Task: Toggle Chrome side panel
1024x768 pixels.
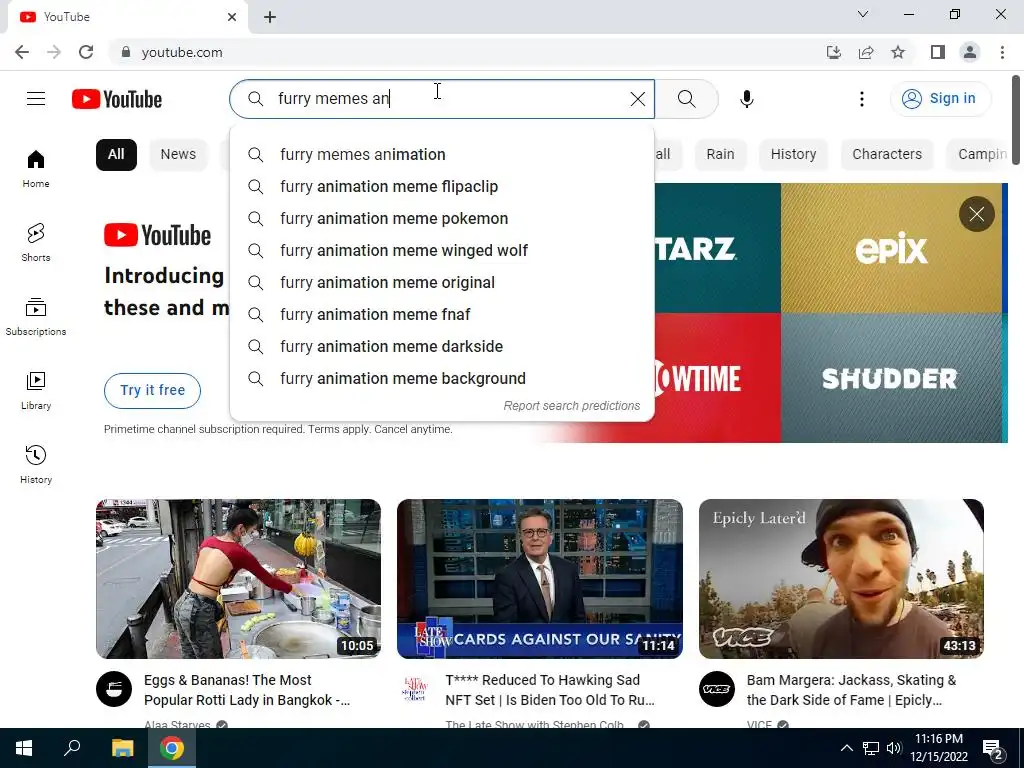Action: point(938,52)
